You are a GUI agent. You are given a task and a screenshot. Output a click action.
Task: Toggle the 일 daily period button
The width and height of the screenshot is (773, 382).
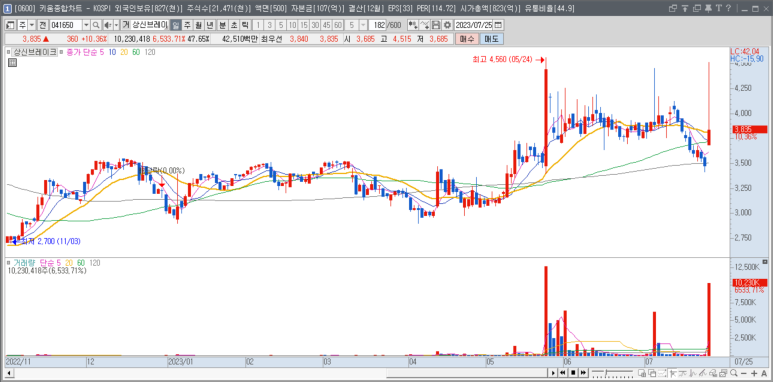tap(175, 25)
